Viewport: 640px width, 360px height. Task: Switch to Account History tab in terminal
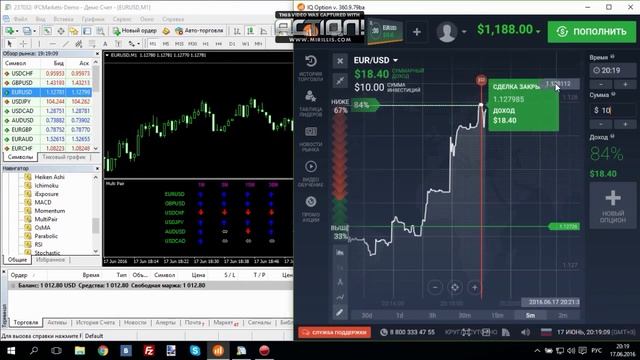(96, 322)
